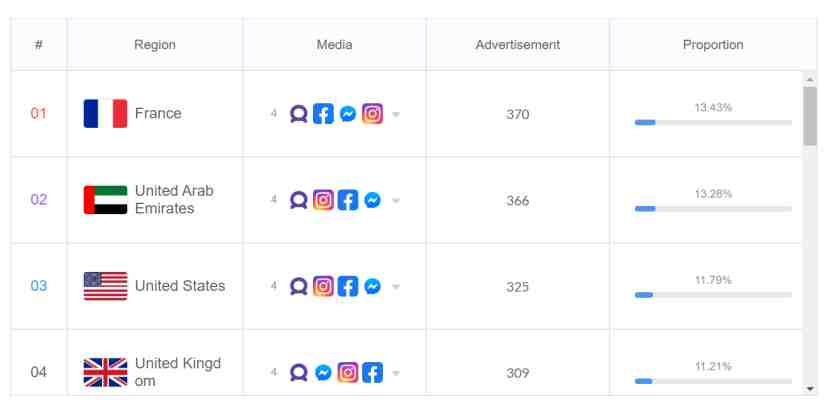Click the Region column header
Viewport: 831px width, 409px height.
pyautogui.click(x=155, y=45)
